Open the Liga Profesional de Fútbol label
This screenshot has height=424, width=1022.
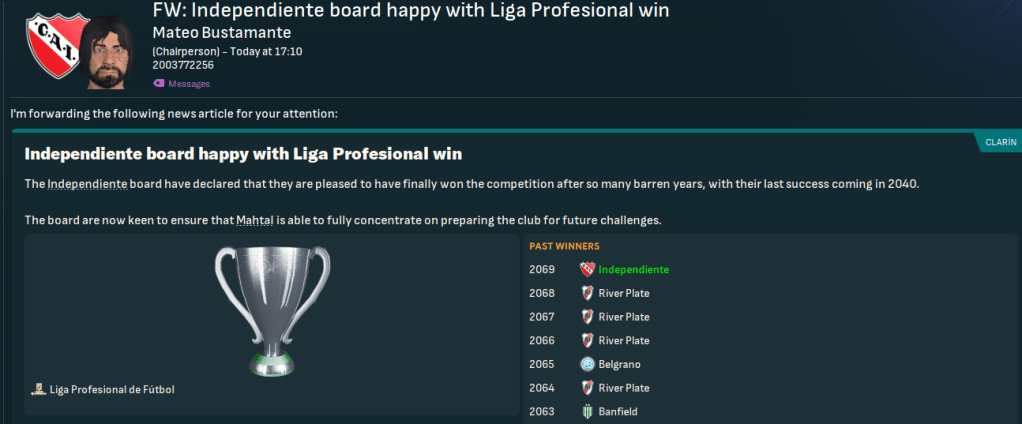click(x=111, y=389)
